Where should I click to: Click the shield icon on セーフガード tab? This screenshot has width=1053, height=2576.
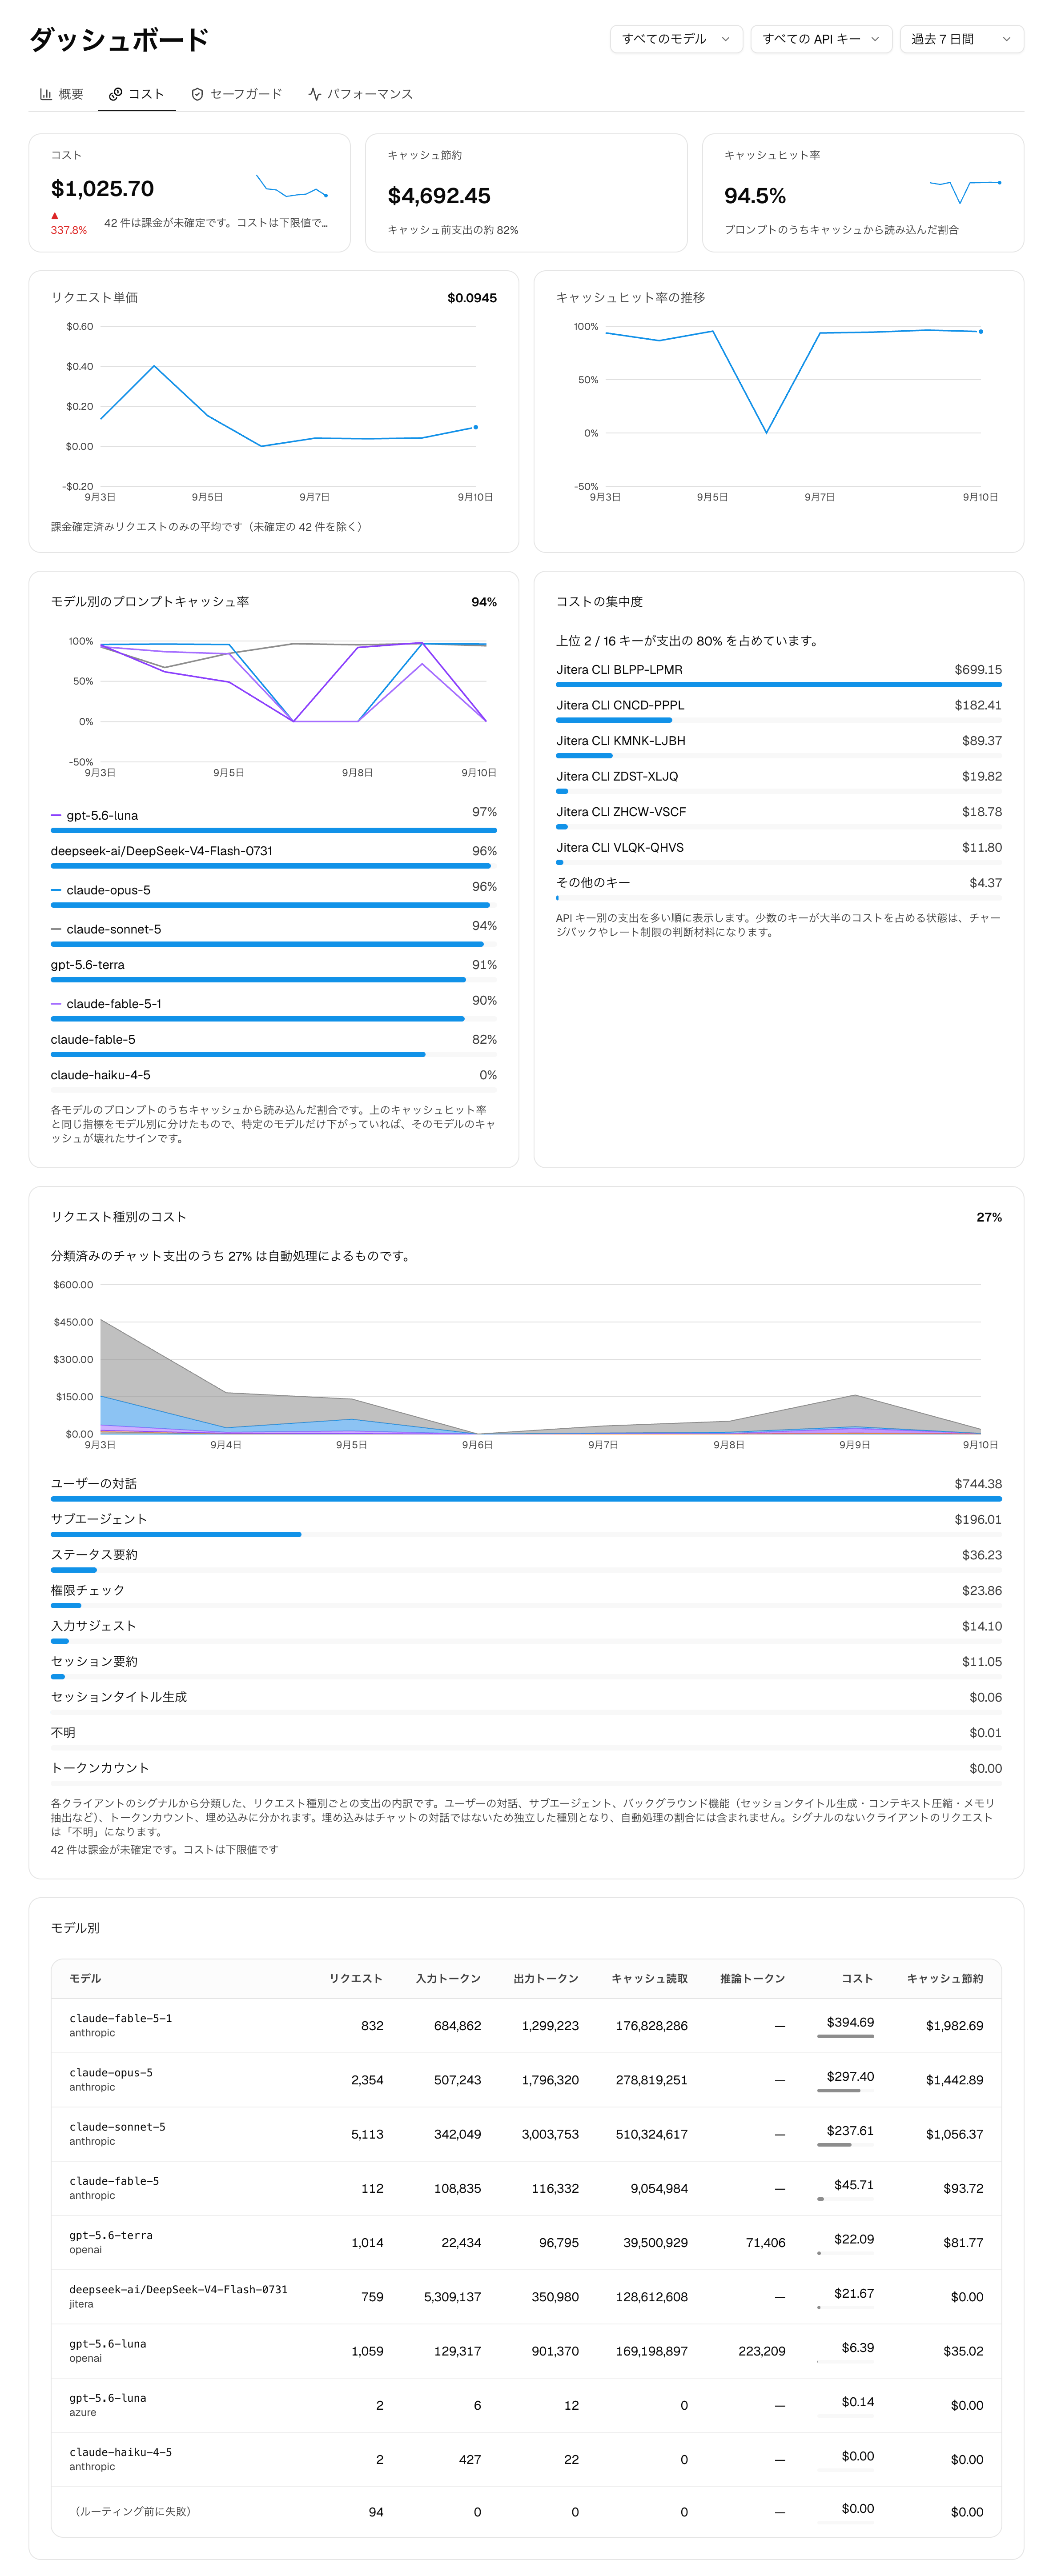coord(197,94)
